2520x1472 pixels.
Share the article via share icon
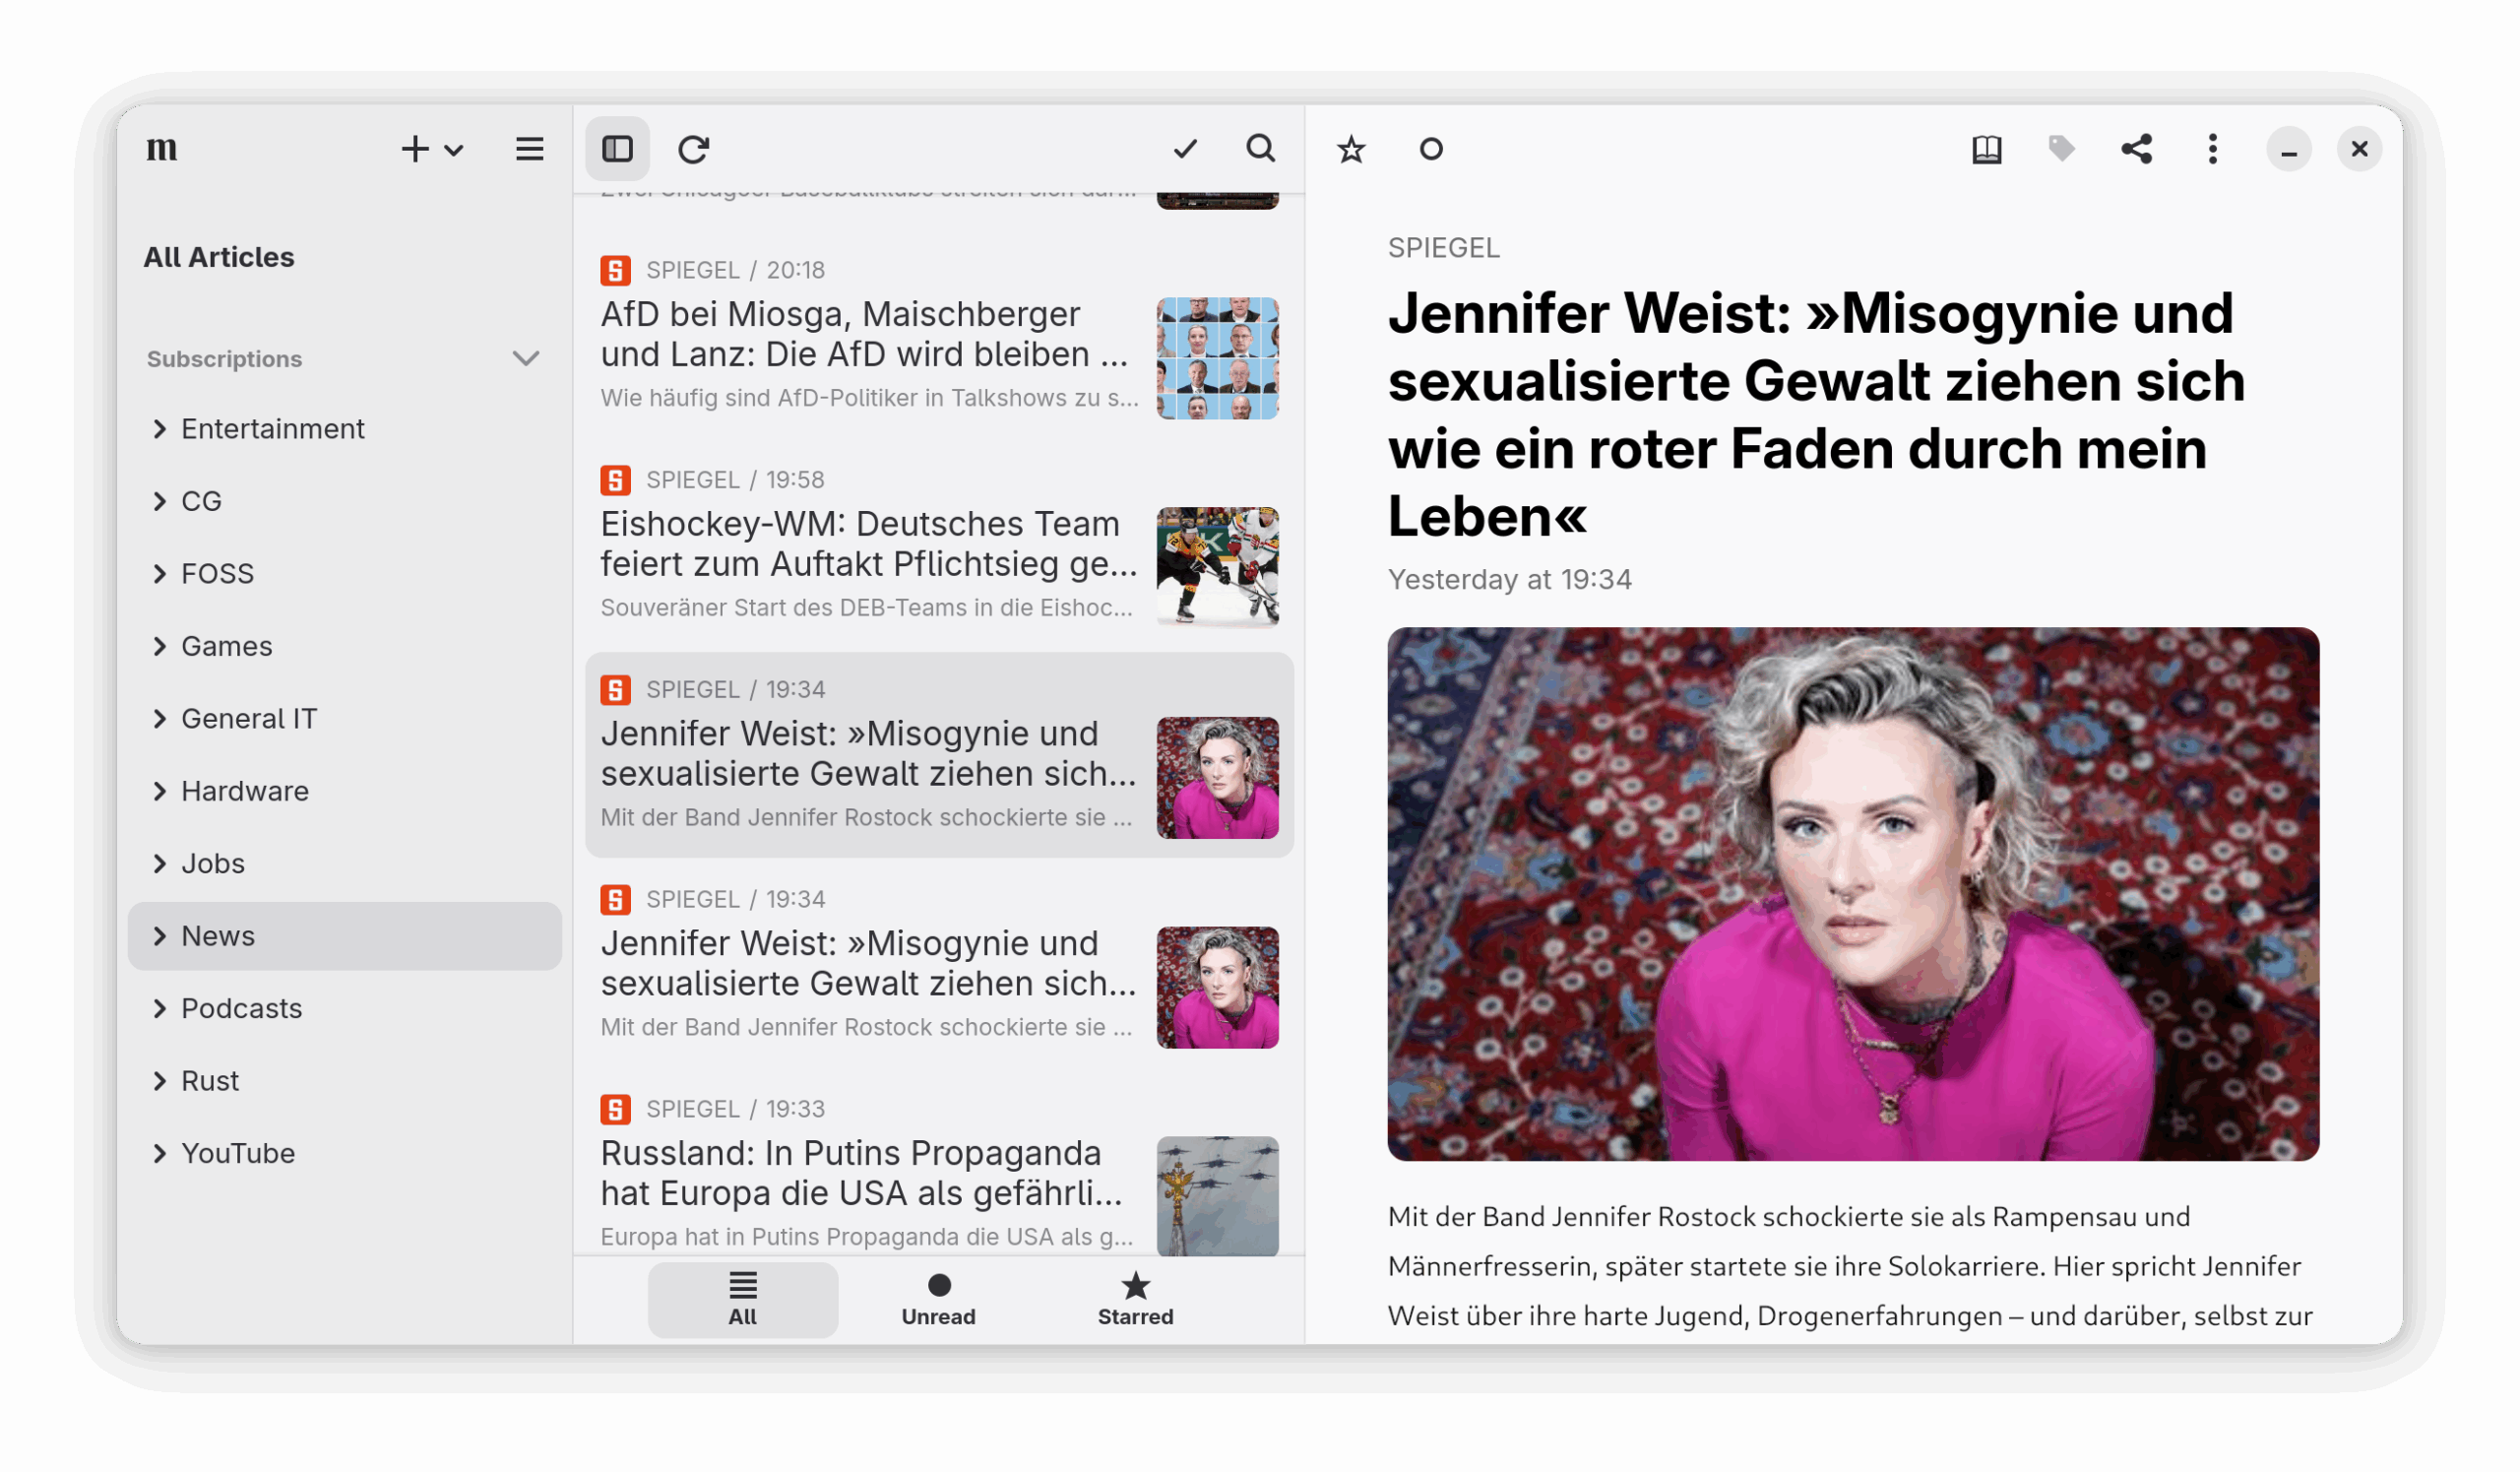point(2136,149)
